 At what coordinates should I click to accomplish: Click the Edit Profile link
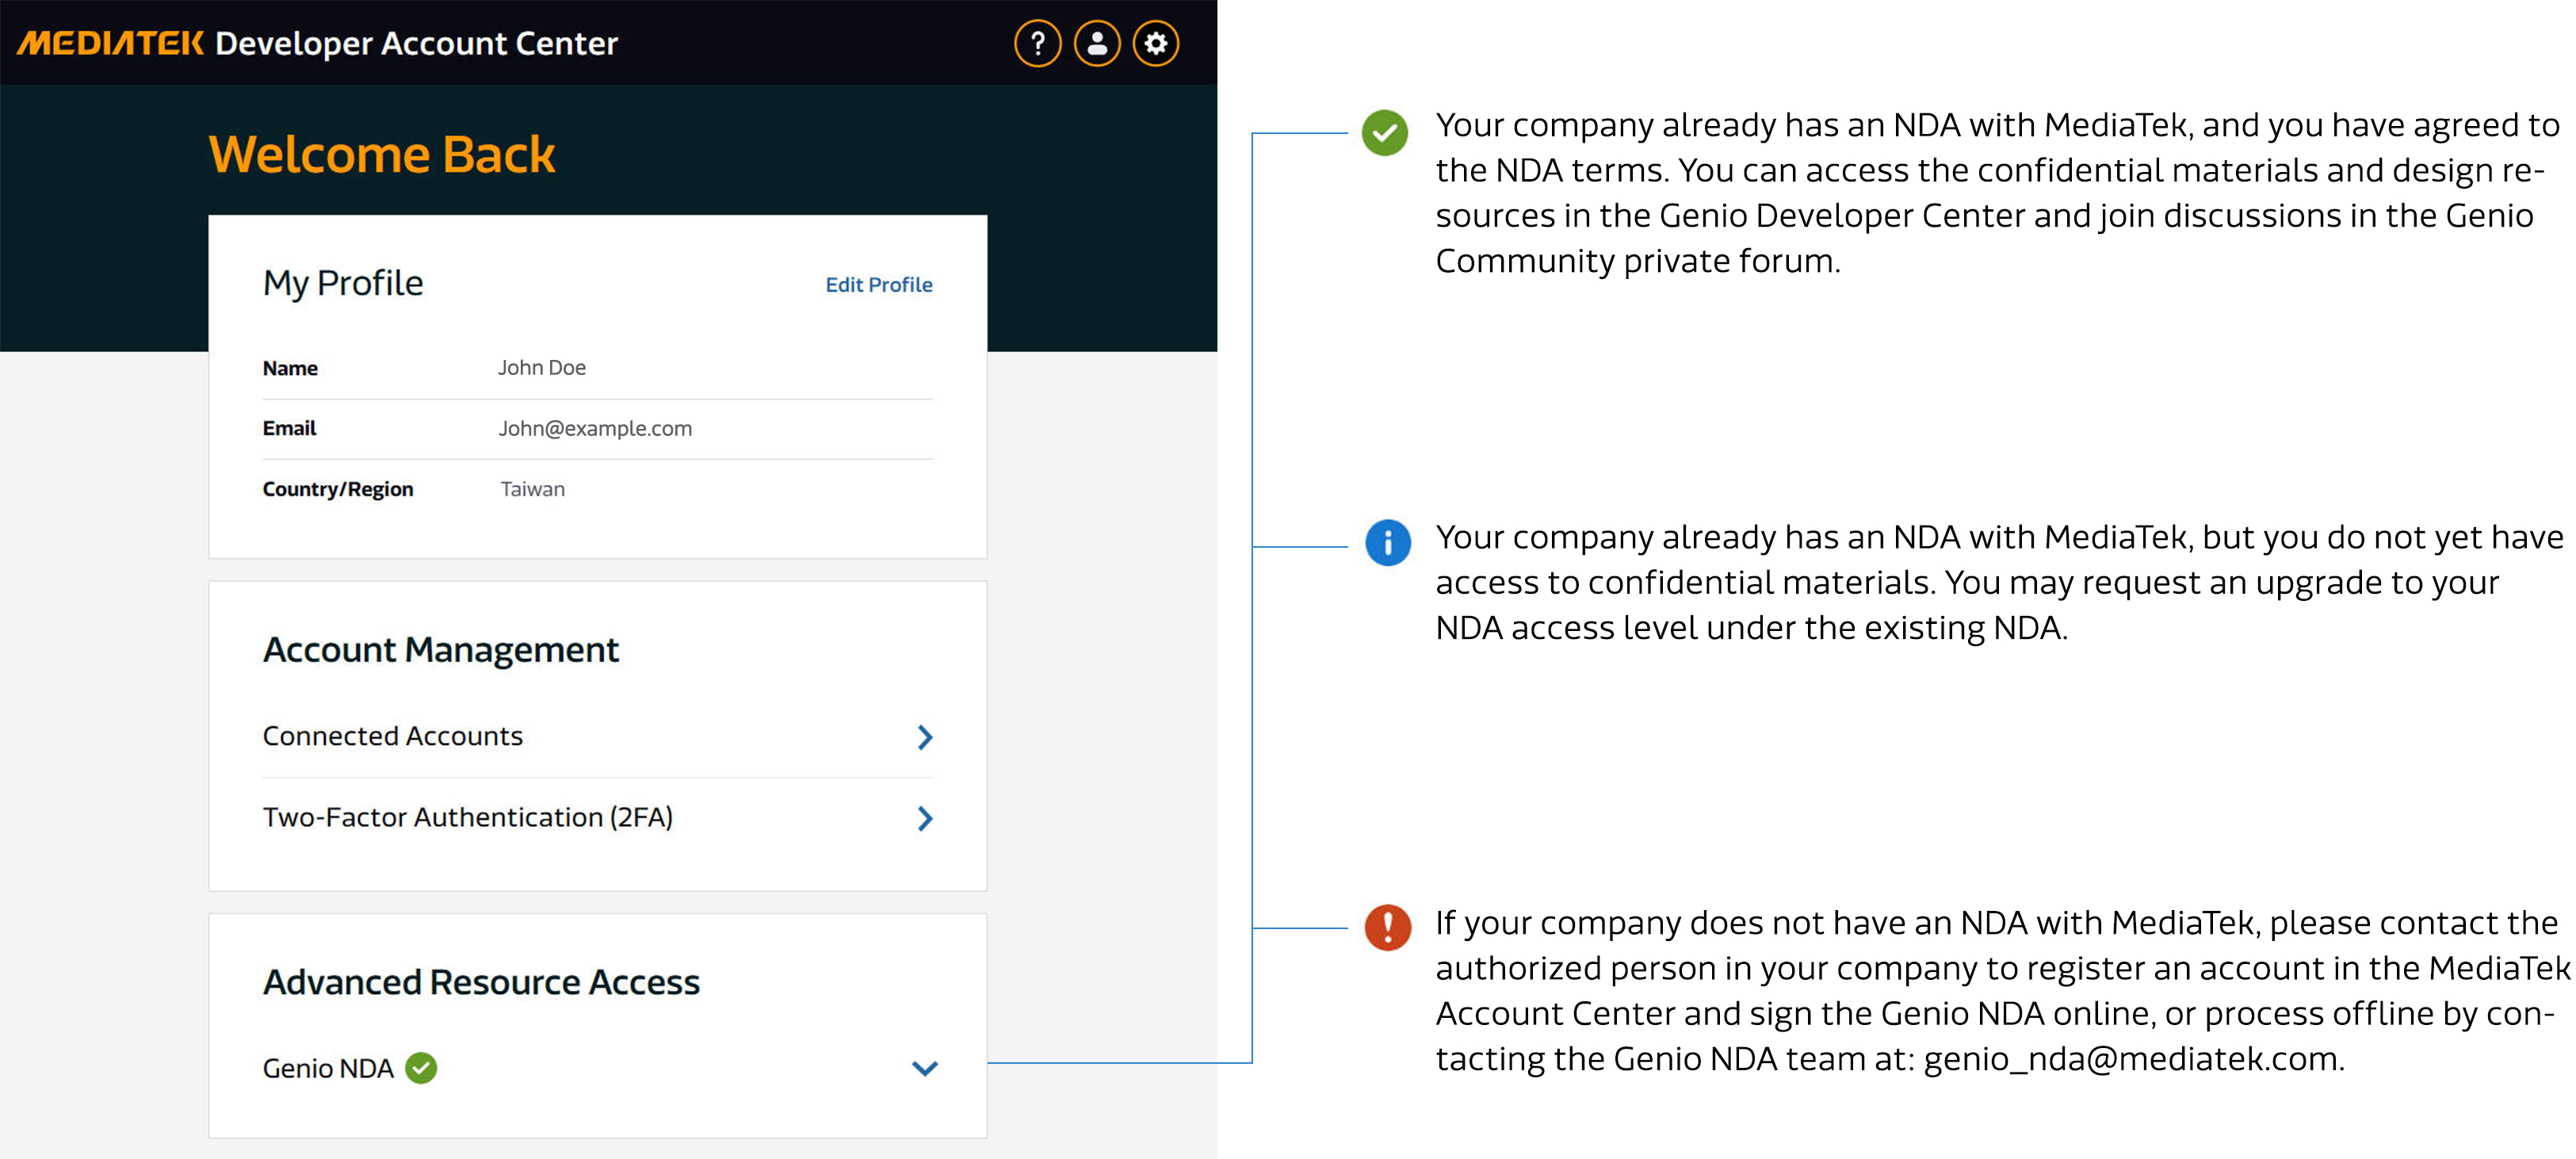(879, 285)
